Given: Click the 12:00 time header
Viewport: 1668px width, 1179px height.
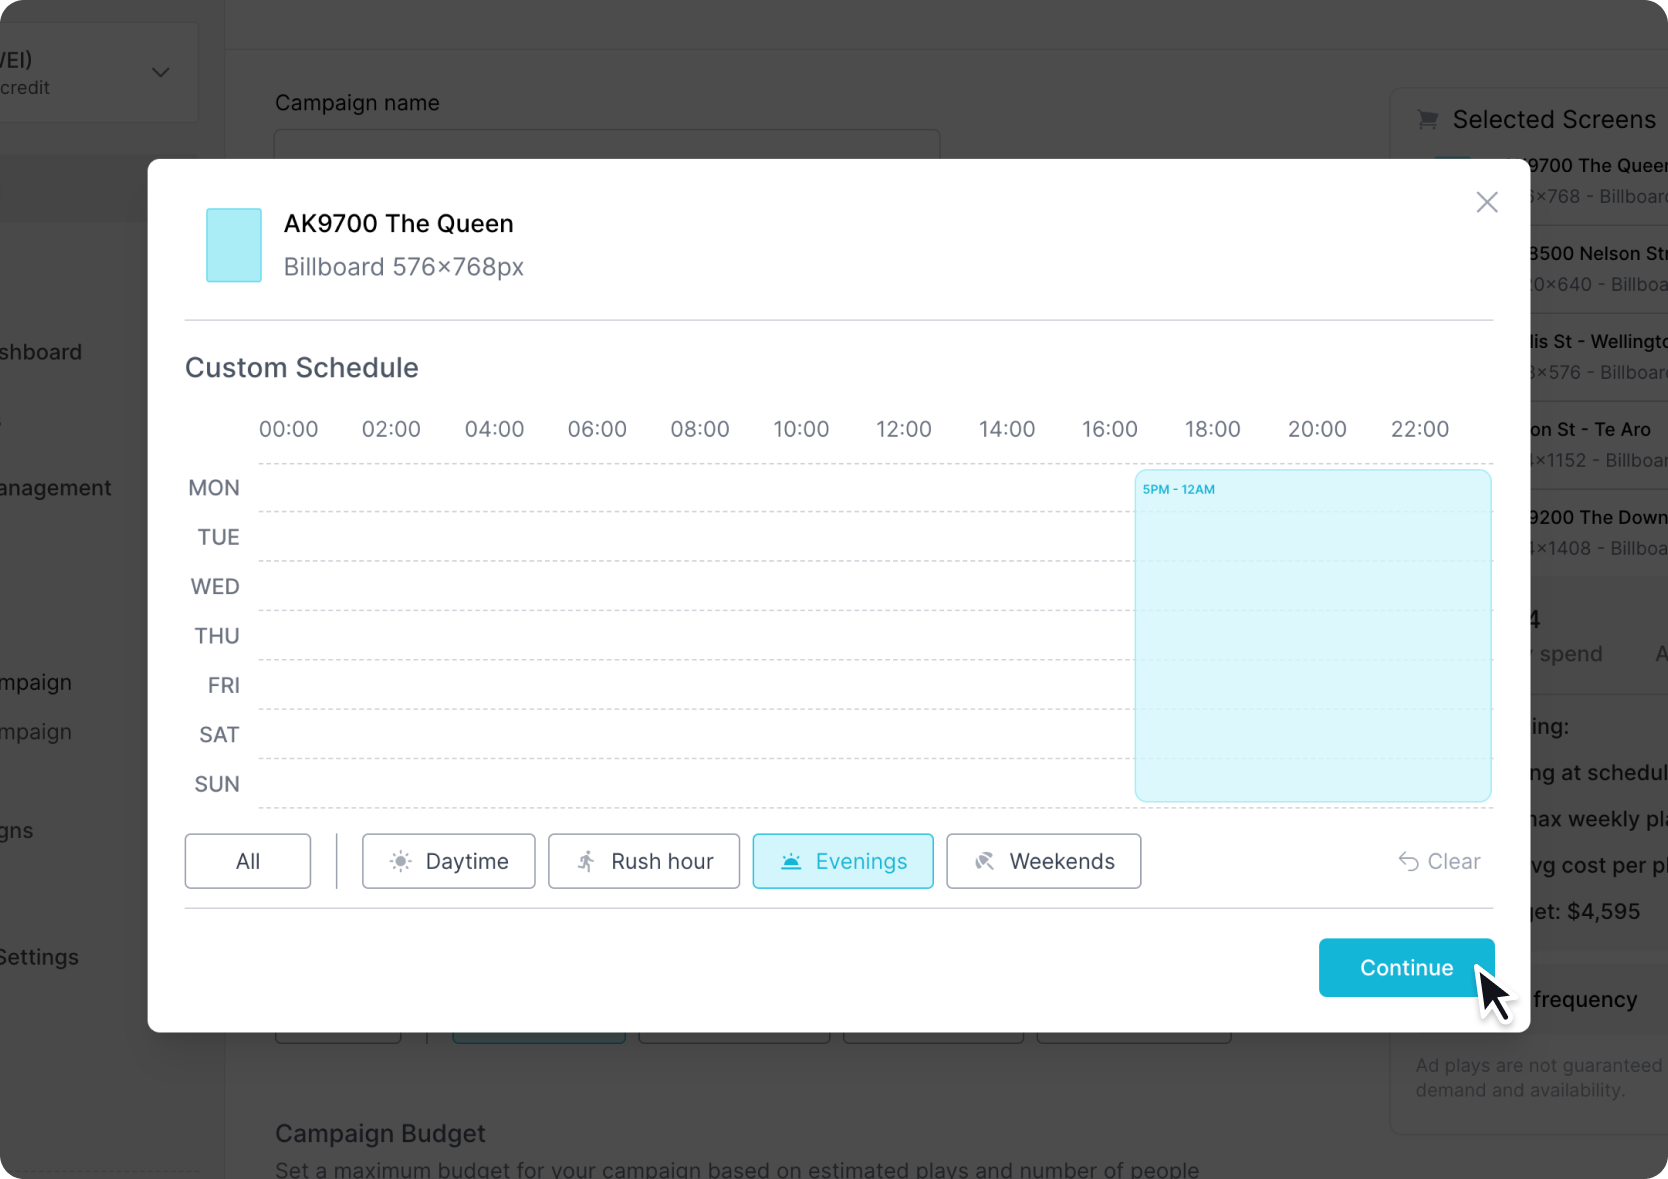Looking at the screenshot, I should pyautogui.click(x=904, y=429).
